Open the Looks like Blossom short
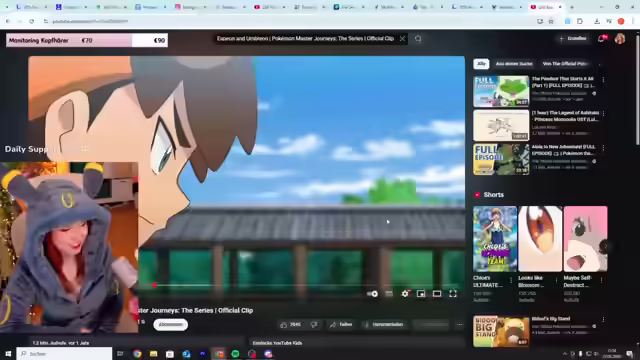This screenshot has height=360, width=640. coord(540,239)
